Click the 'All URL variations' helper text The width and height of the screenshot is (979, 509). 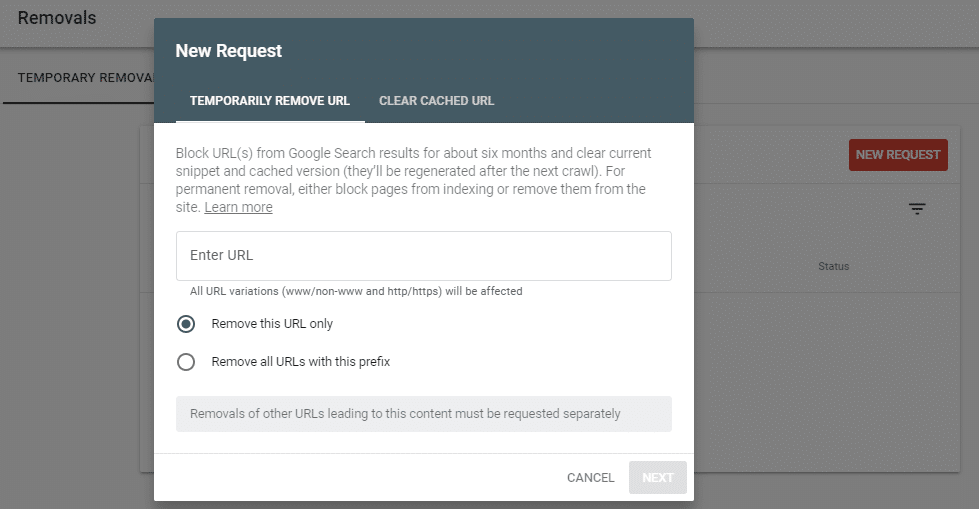[356, 291]
